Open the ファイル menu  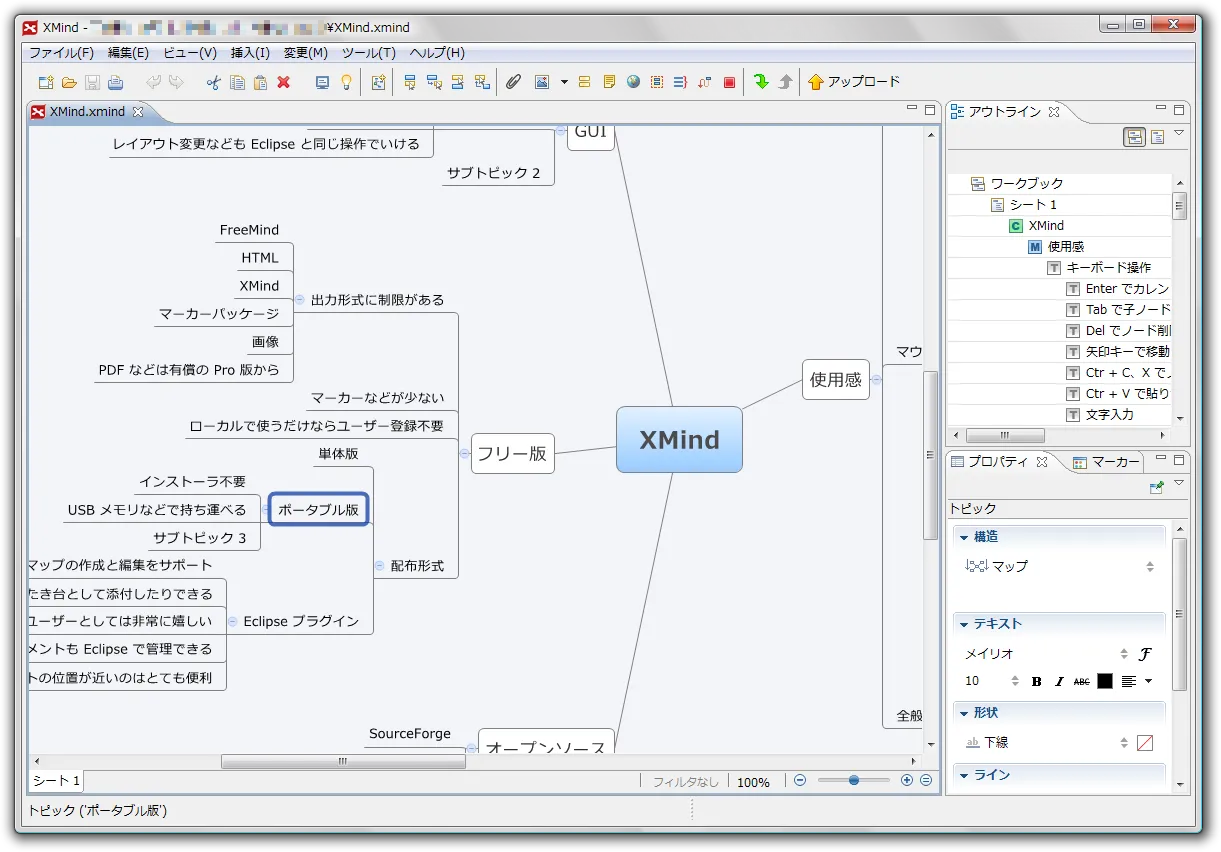click(60, 52)
